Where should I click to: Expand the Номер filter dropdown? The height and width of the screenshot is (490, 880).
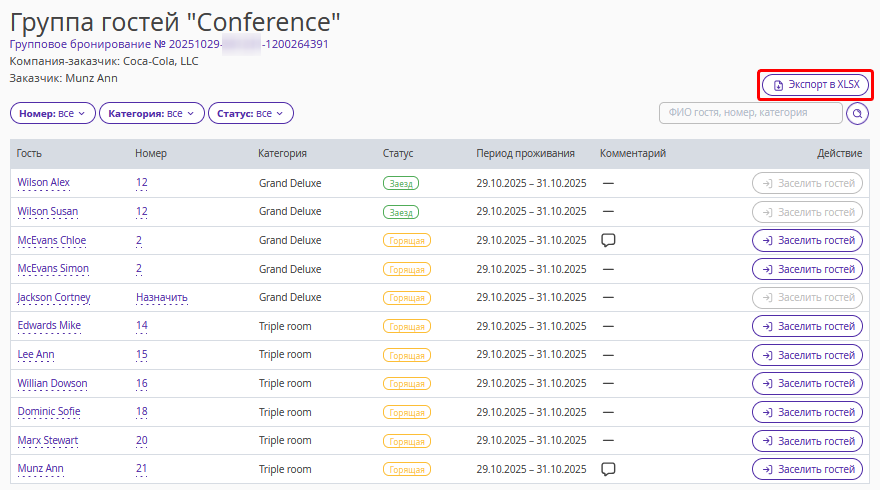[53, 114]
